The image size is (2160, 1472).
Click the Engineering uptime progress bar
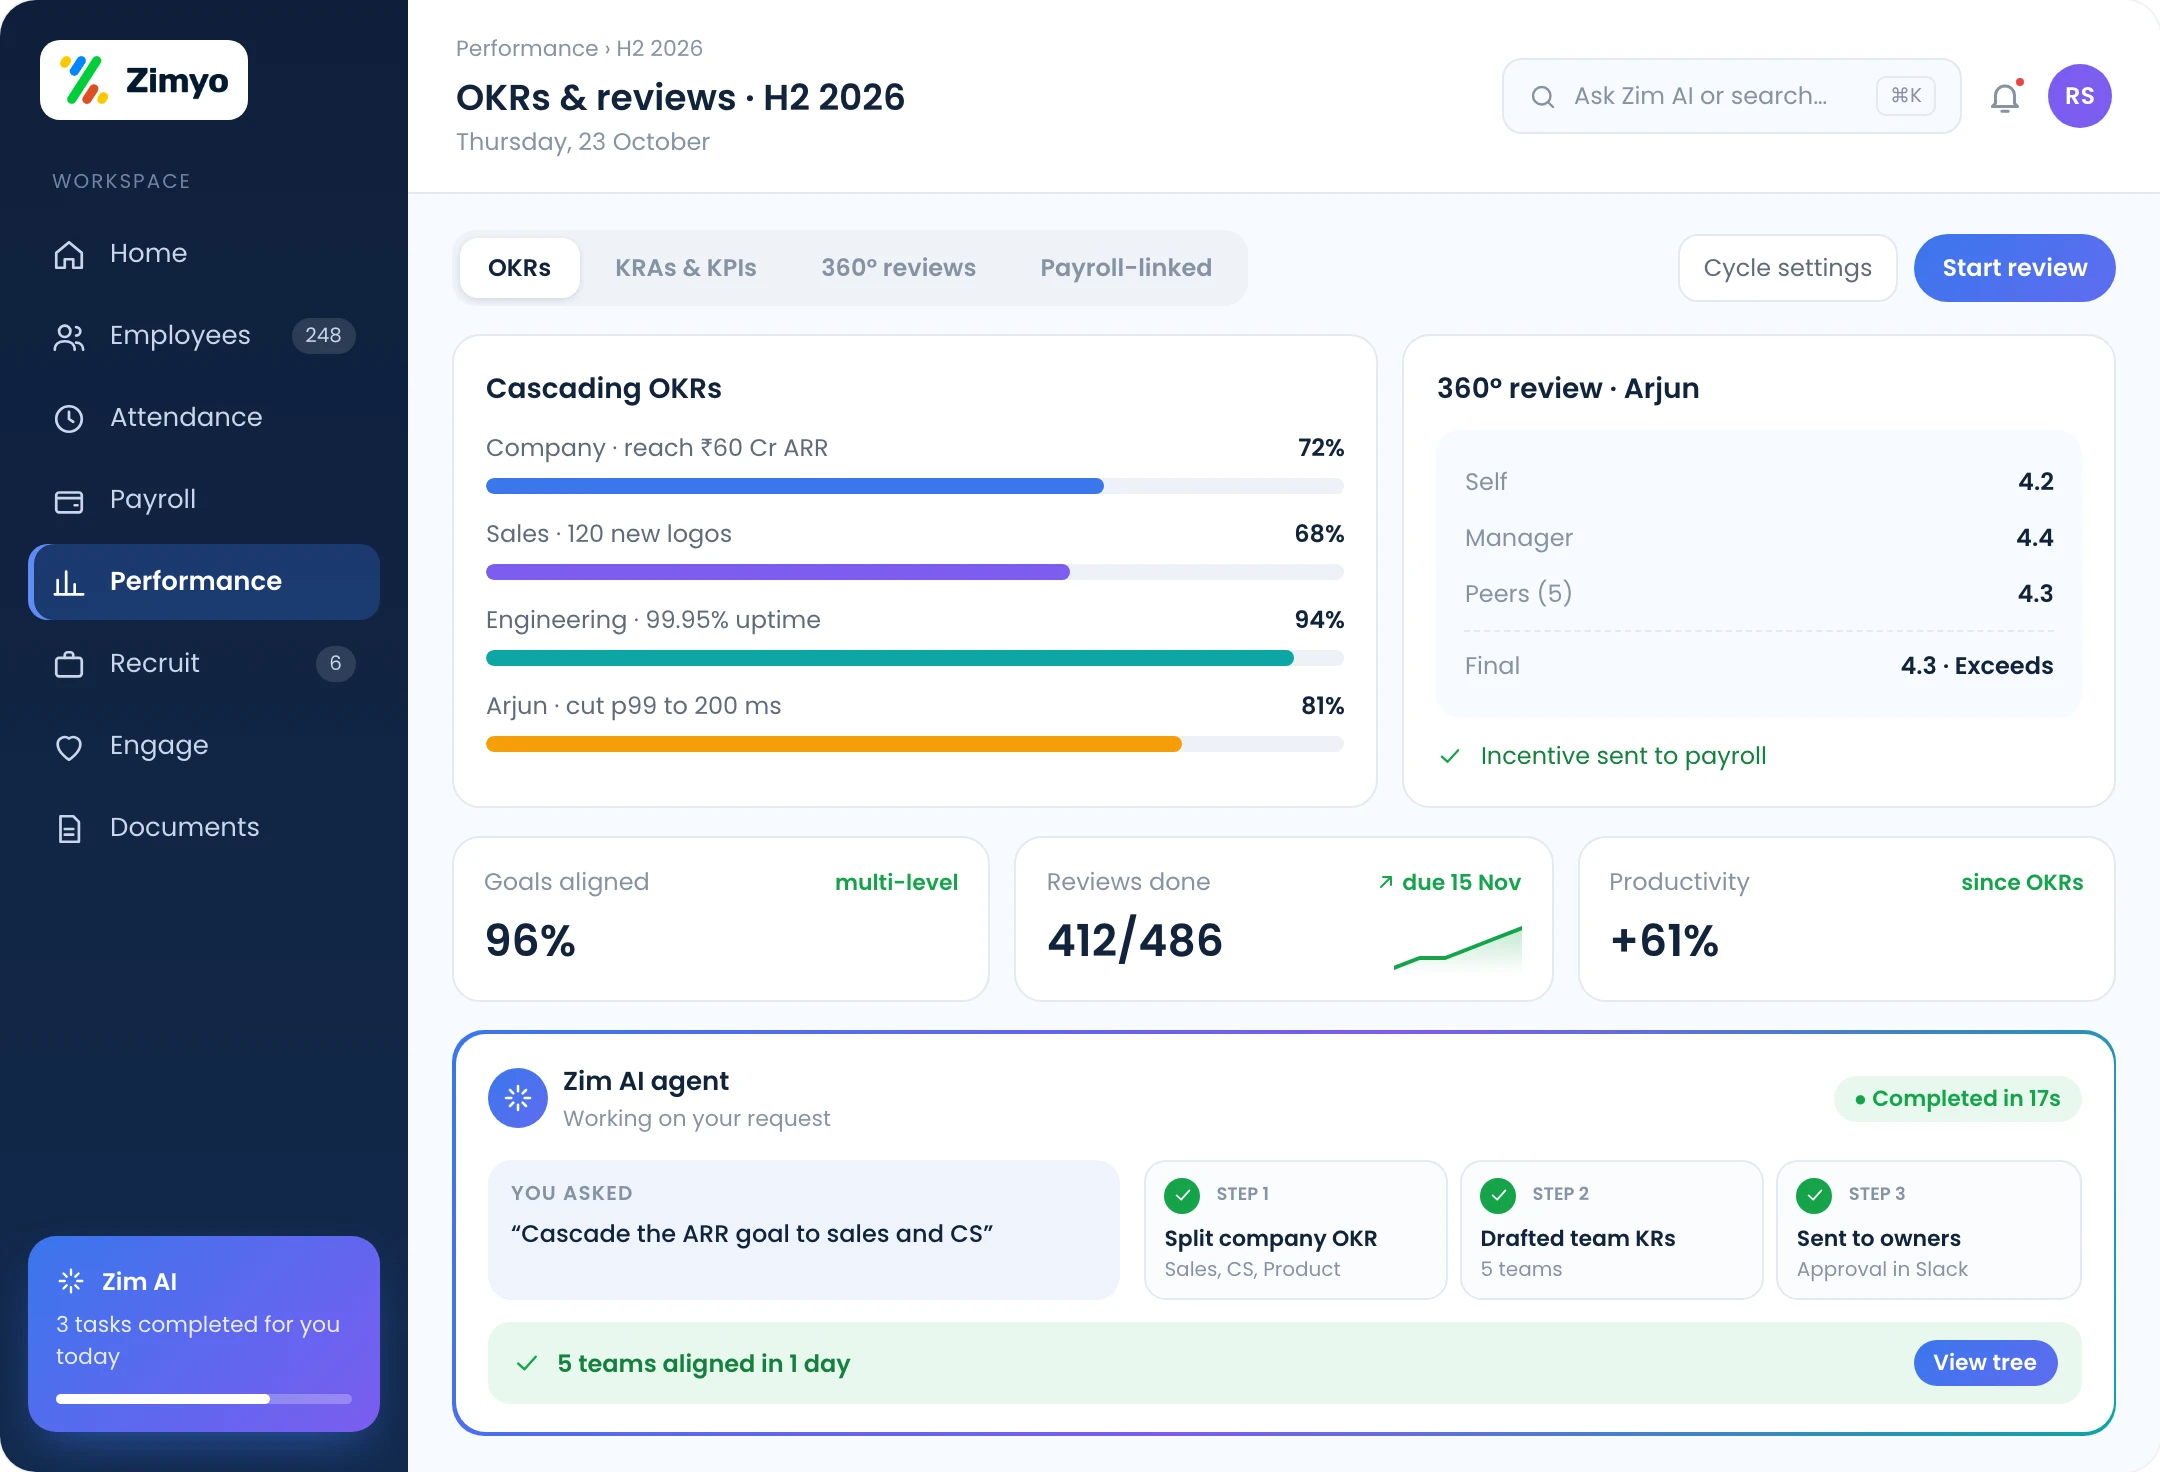(915, 658)
